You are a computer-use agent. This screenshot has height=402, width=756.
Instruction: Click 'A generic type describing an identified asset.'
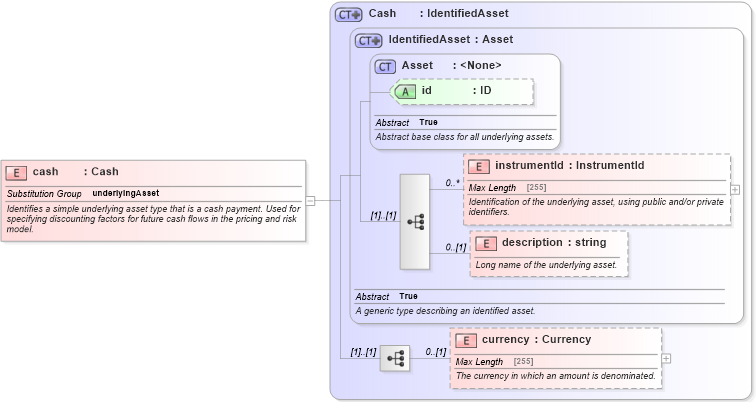pos(446,311)
